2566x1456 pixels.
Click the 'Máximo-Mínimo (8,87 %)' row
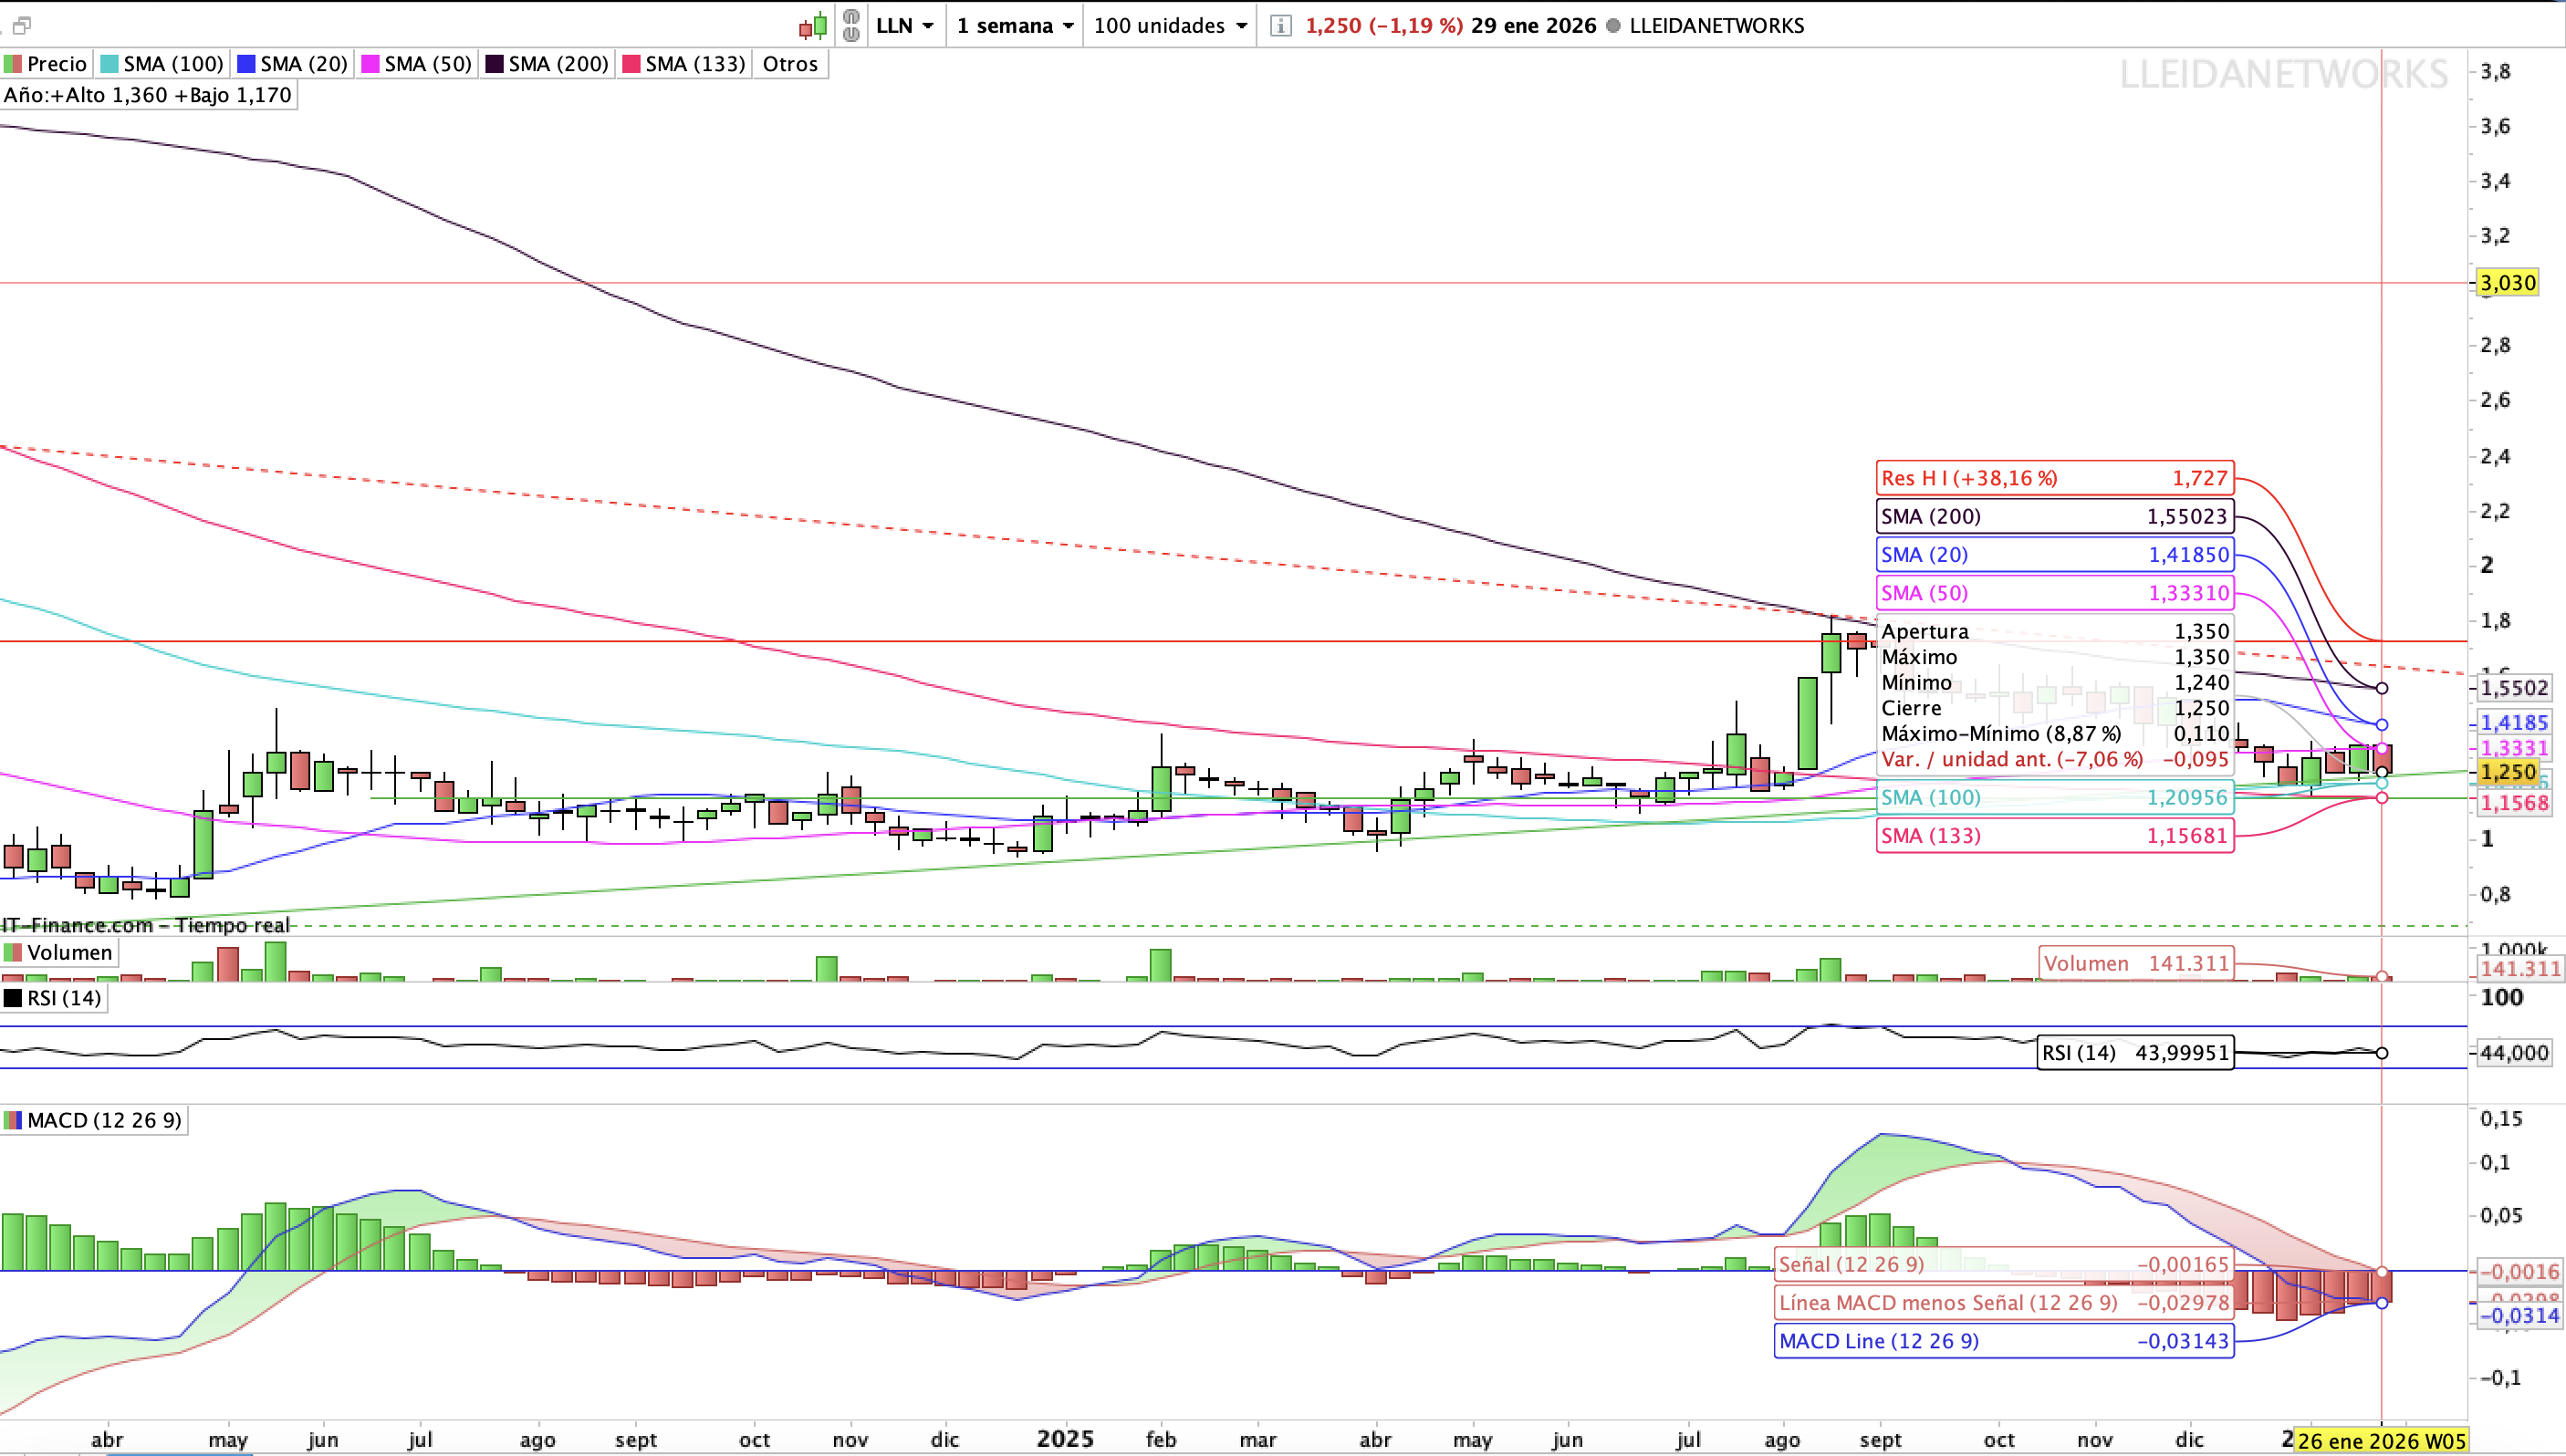pyautogui.click(x=2054, y=733)
